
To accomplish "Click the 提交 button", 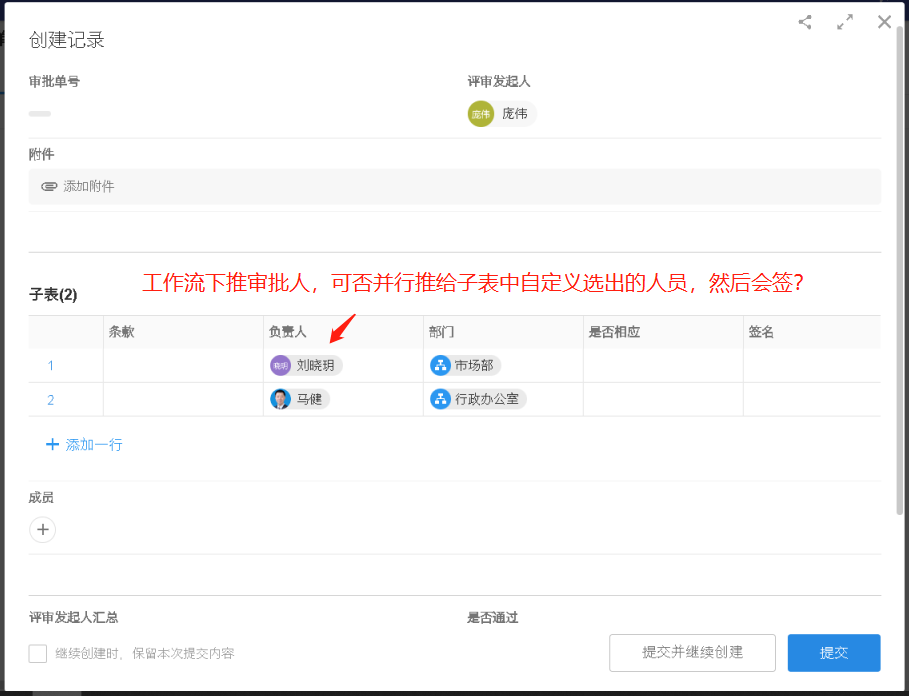I will [833, 652].
